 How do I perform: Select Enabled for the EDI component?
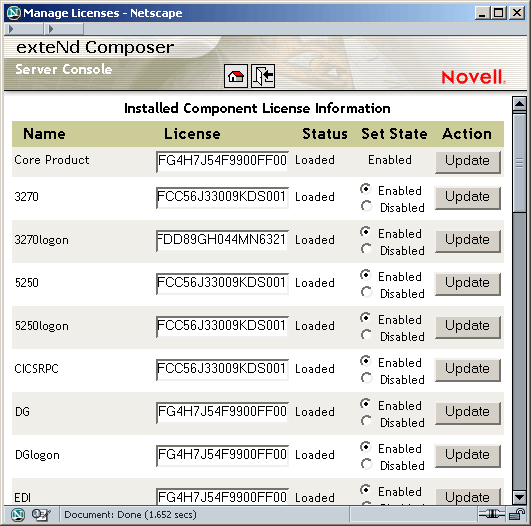tap(366, 490)
